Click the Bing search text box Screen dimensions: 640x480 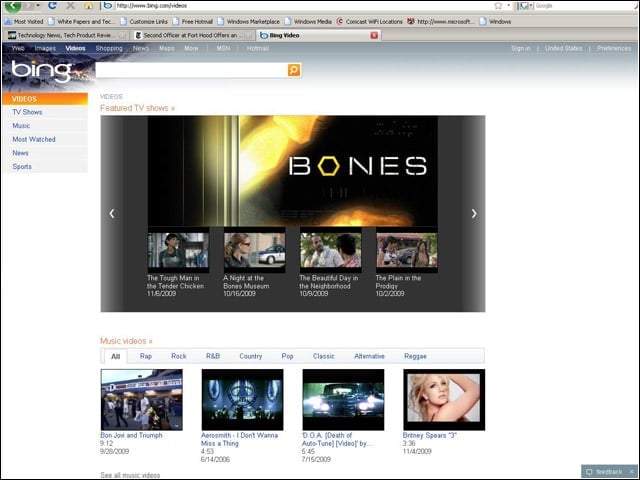point(191,70)
